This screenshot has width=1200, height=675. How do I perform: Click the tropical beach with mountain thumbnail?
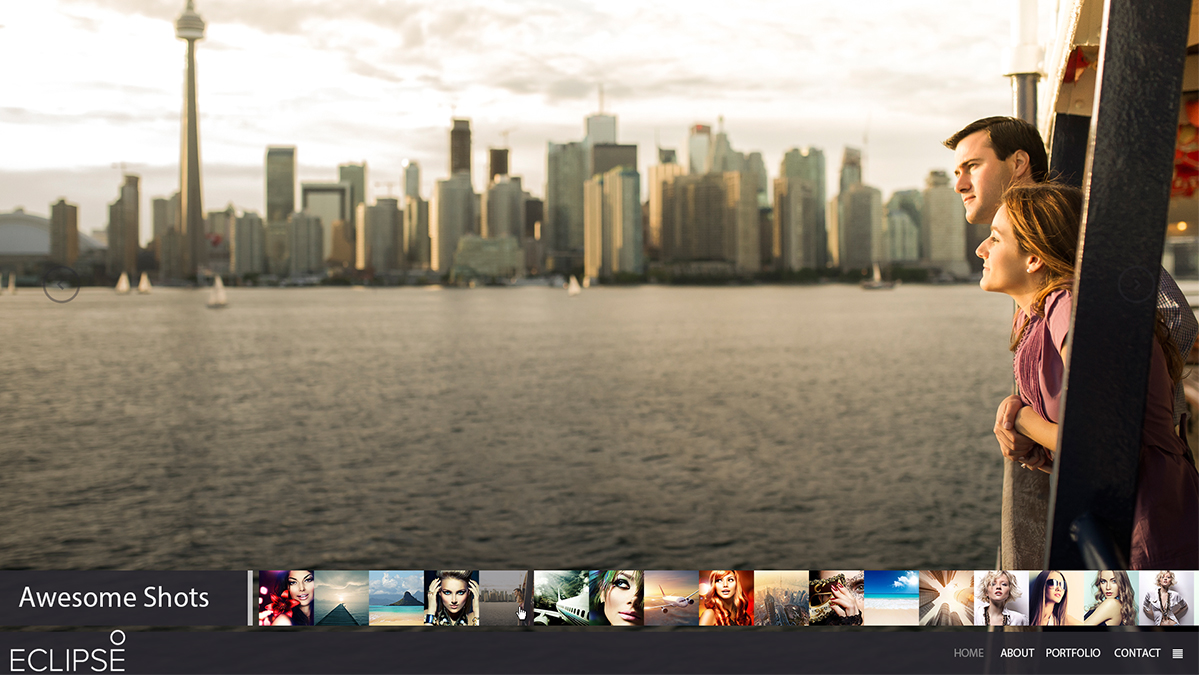pos(397,595)
